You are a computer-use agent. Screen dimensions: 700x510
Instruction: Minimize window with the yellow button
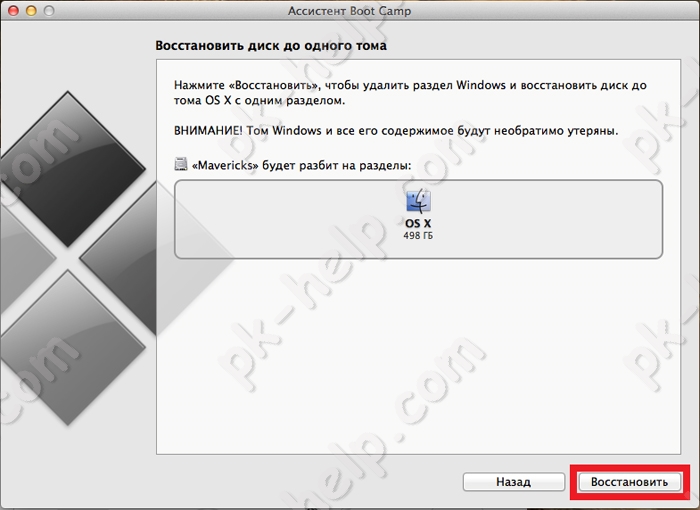tap(31, 10)
